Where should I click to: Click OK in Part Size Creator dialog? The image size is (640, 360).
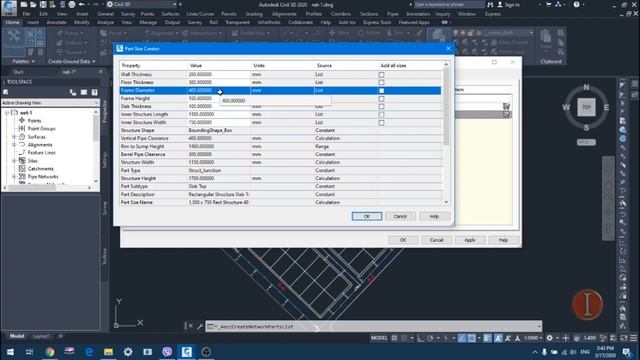(x=367, y=216)
